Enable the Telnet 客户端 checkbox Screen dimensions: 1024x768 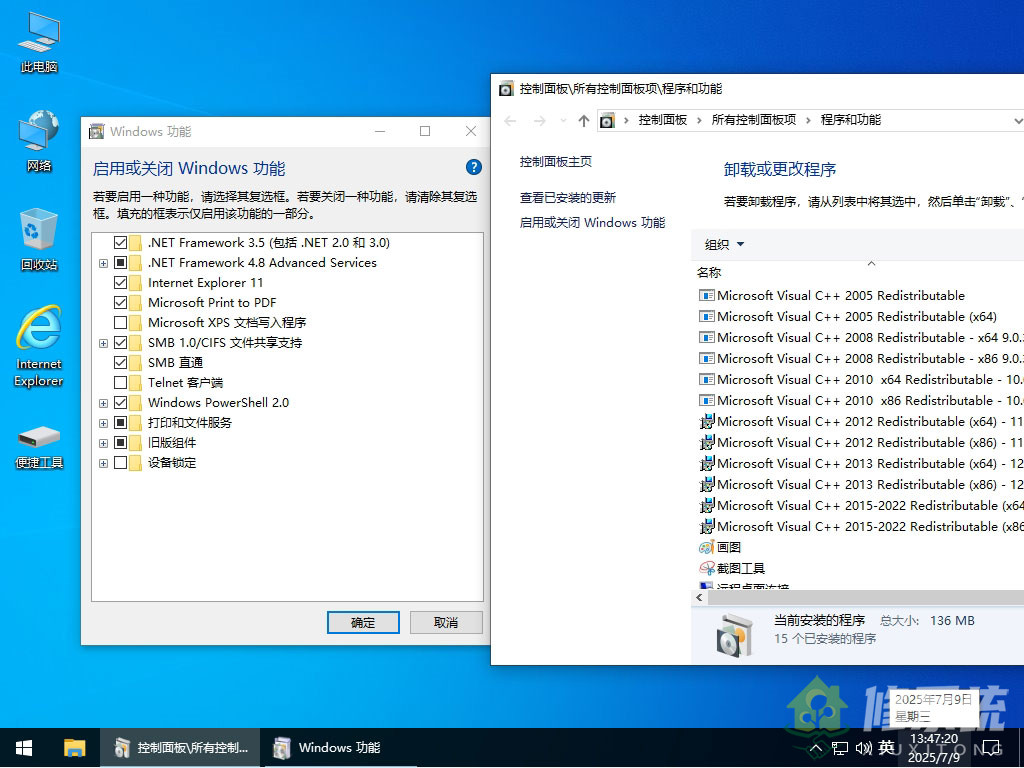(121, 383)
